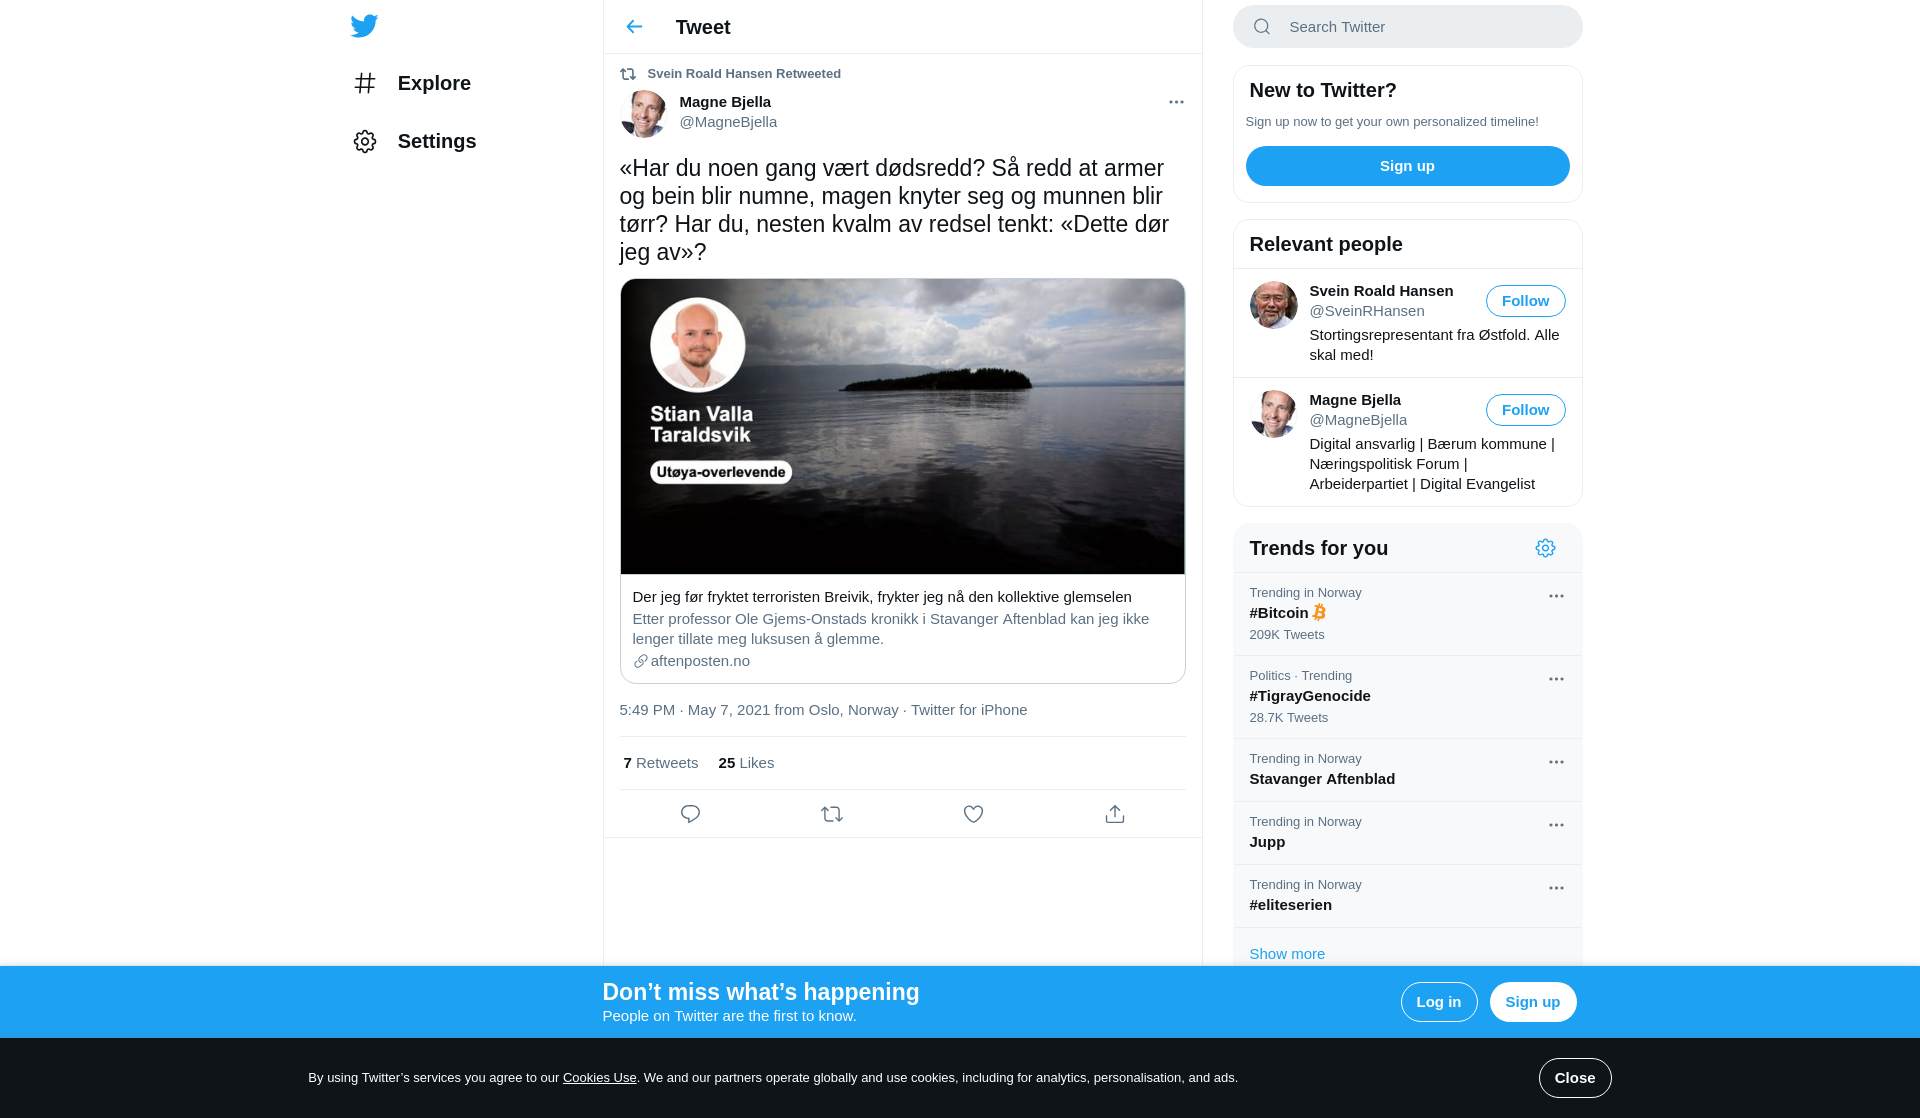View the 25 Likes list
Viewport: 1920px width, 1118px height.
pos(746,763)
